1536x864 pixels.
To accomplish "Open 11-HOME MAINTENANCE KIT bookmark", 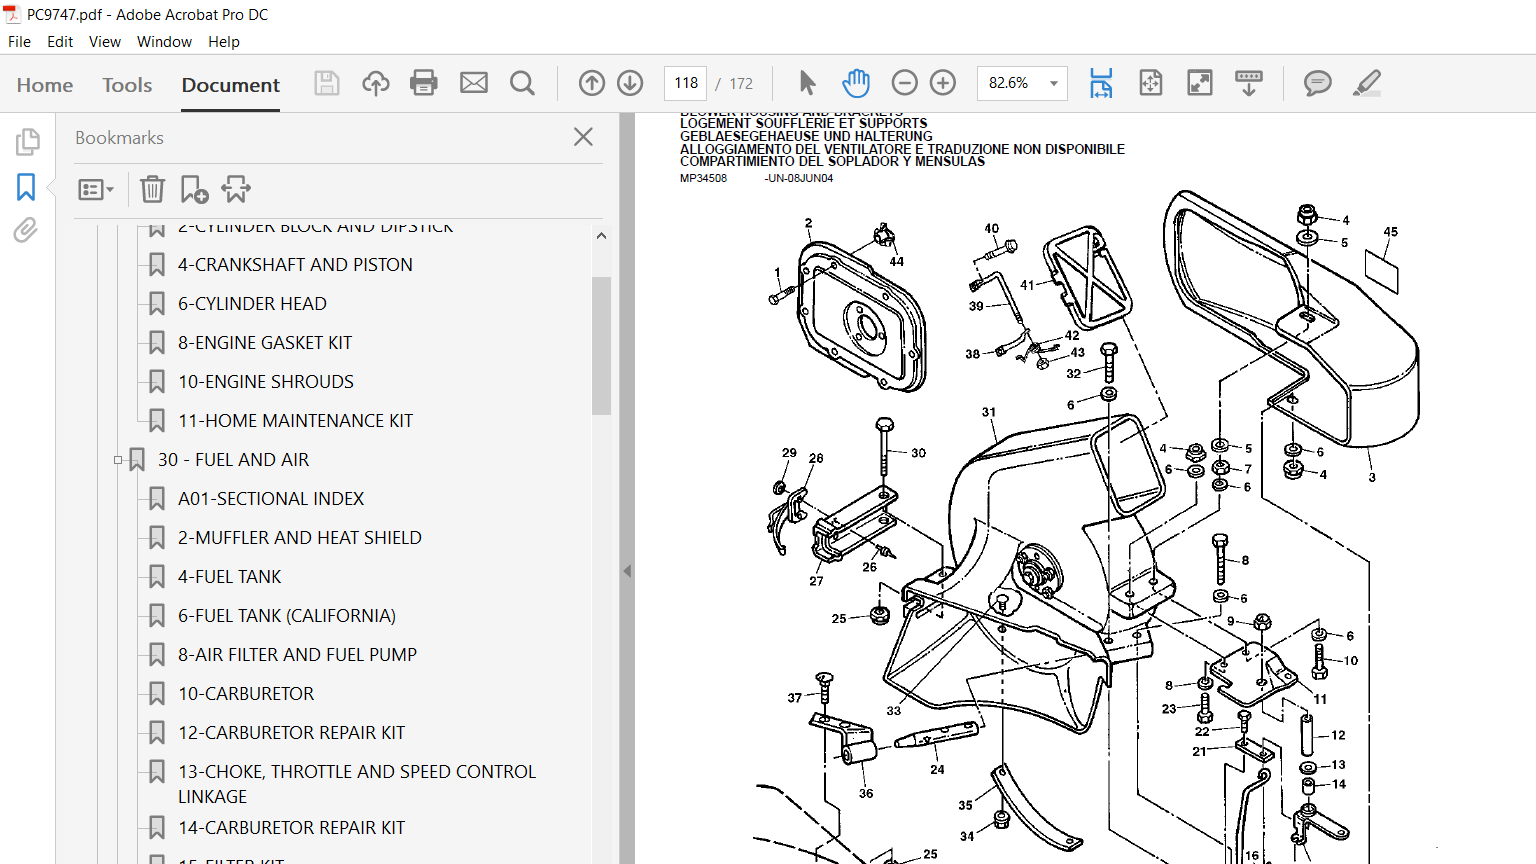I will [295, 421].
